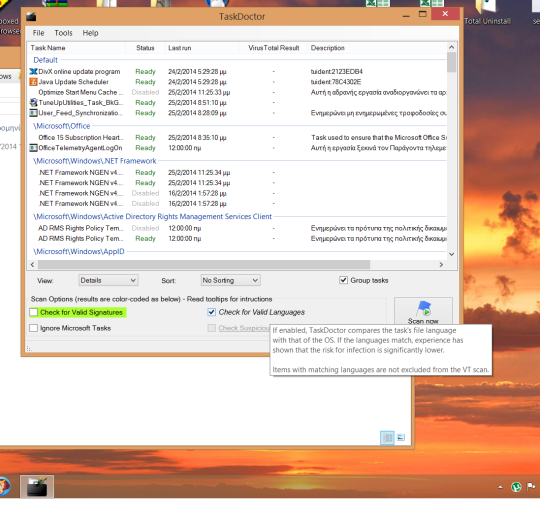540x517 pixels.
Task: Collapse the Active Directory Rights Management group
Action: pos(152,216)
